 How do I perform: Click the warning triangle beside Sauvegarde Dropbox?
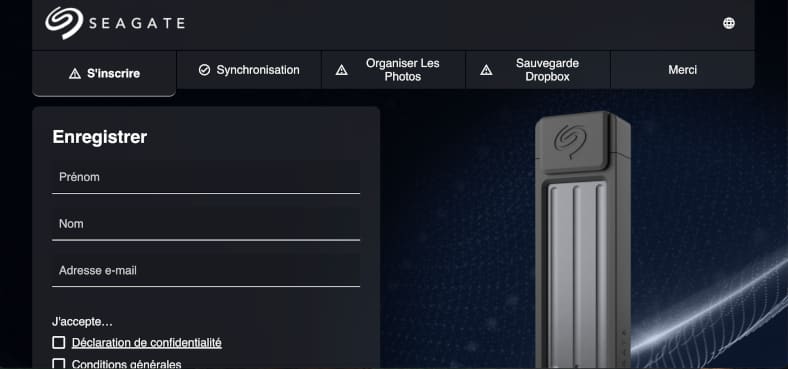[x=486, y=70]
